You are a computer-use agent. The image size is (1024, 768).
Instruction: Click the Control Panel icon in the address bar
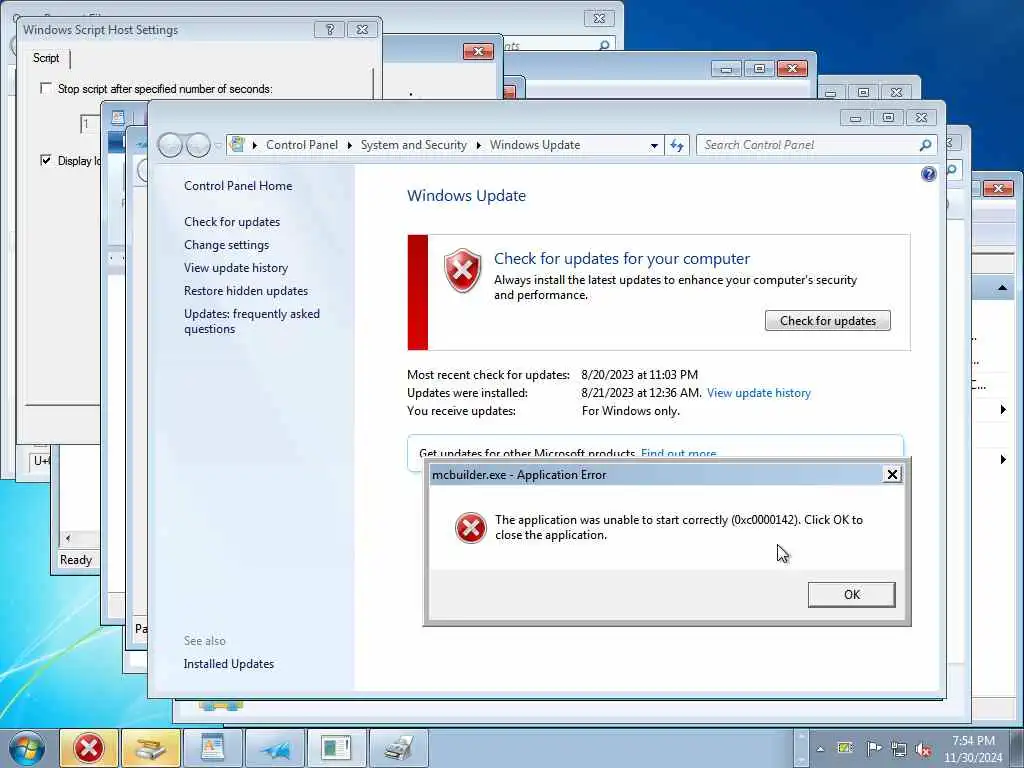[x=238, y=144]
